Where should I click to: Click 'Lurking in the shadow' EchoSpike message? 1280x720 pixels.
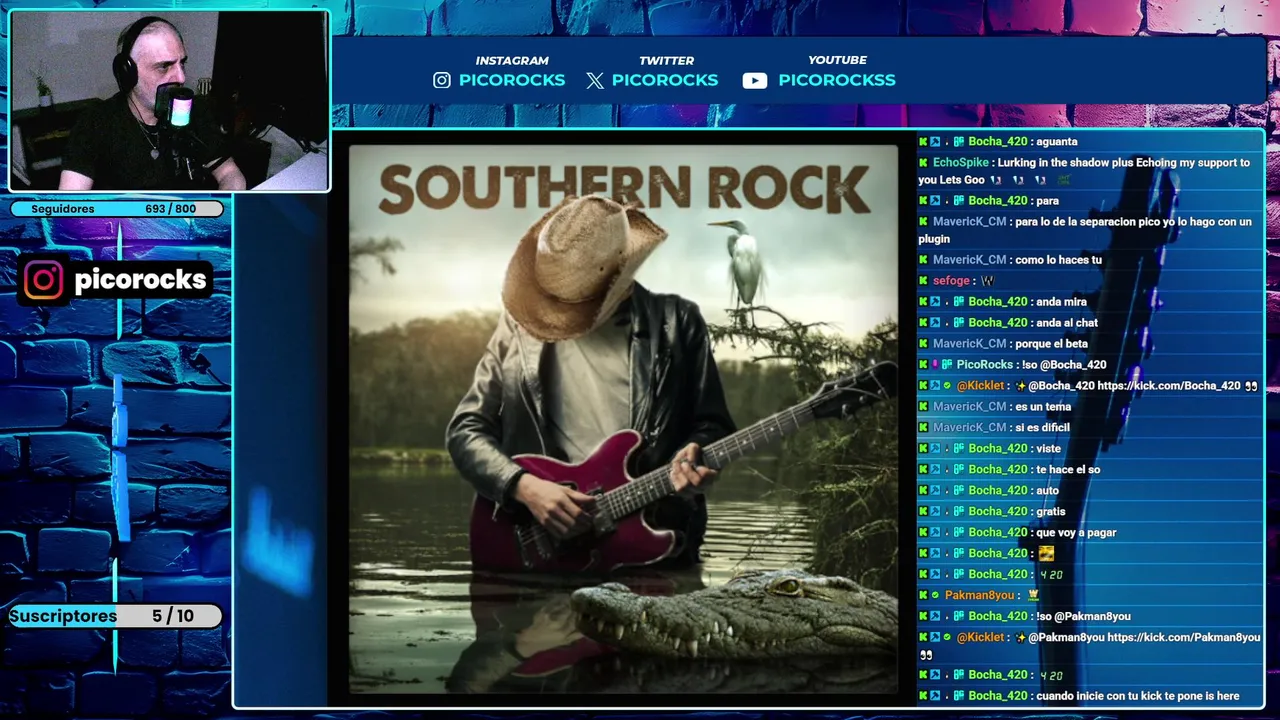(1084, 171)
